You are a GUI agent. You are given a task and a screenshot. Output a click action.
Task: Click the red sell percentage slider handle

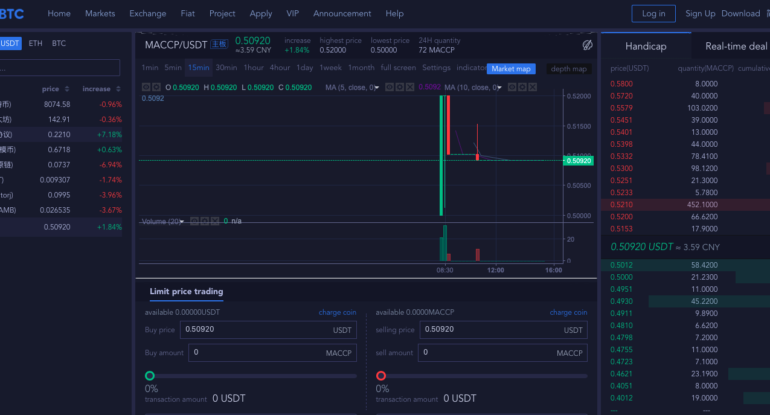coord(381,376)
